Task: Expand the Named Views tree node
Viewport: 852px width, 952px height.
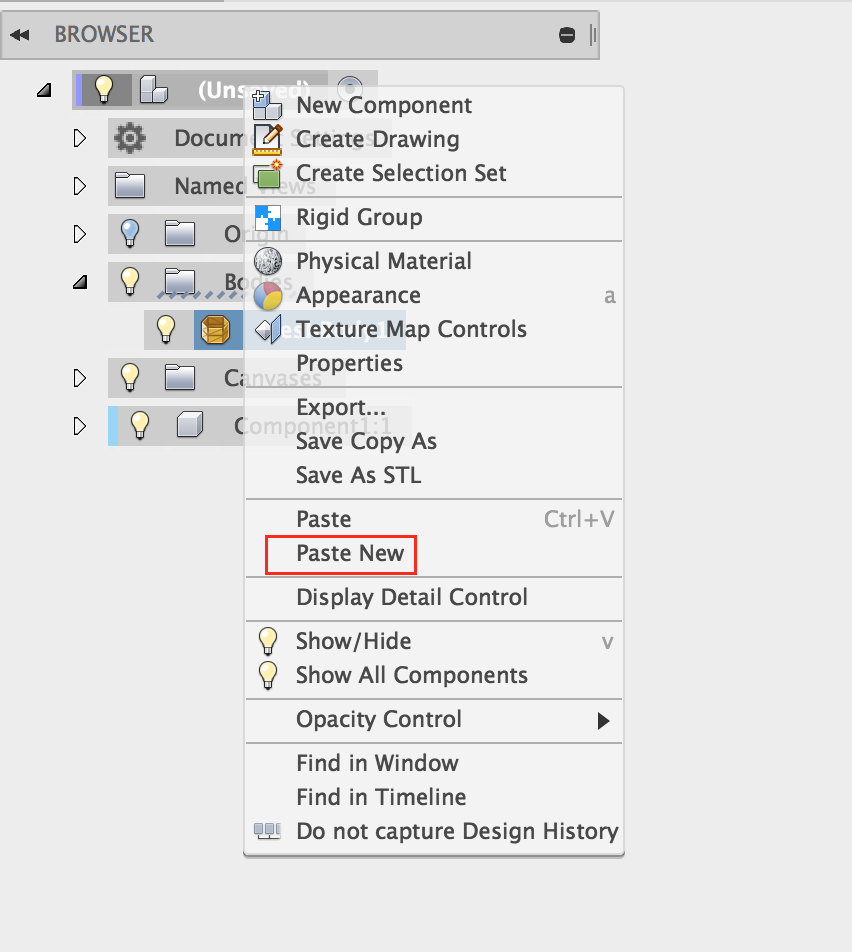Action: click(x=81, y=186)
